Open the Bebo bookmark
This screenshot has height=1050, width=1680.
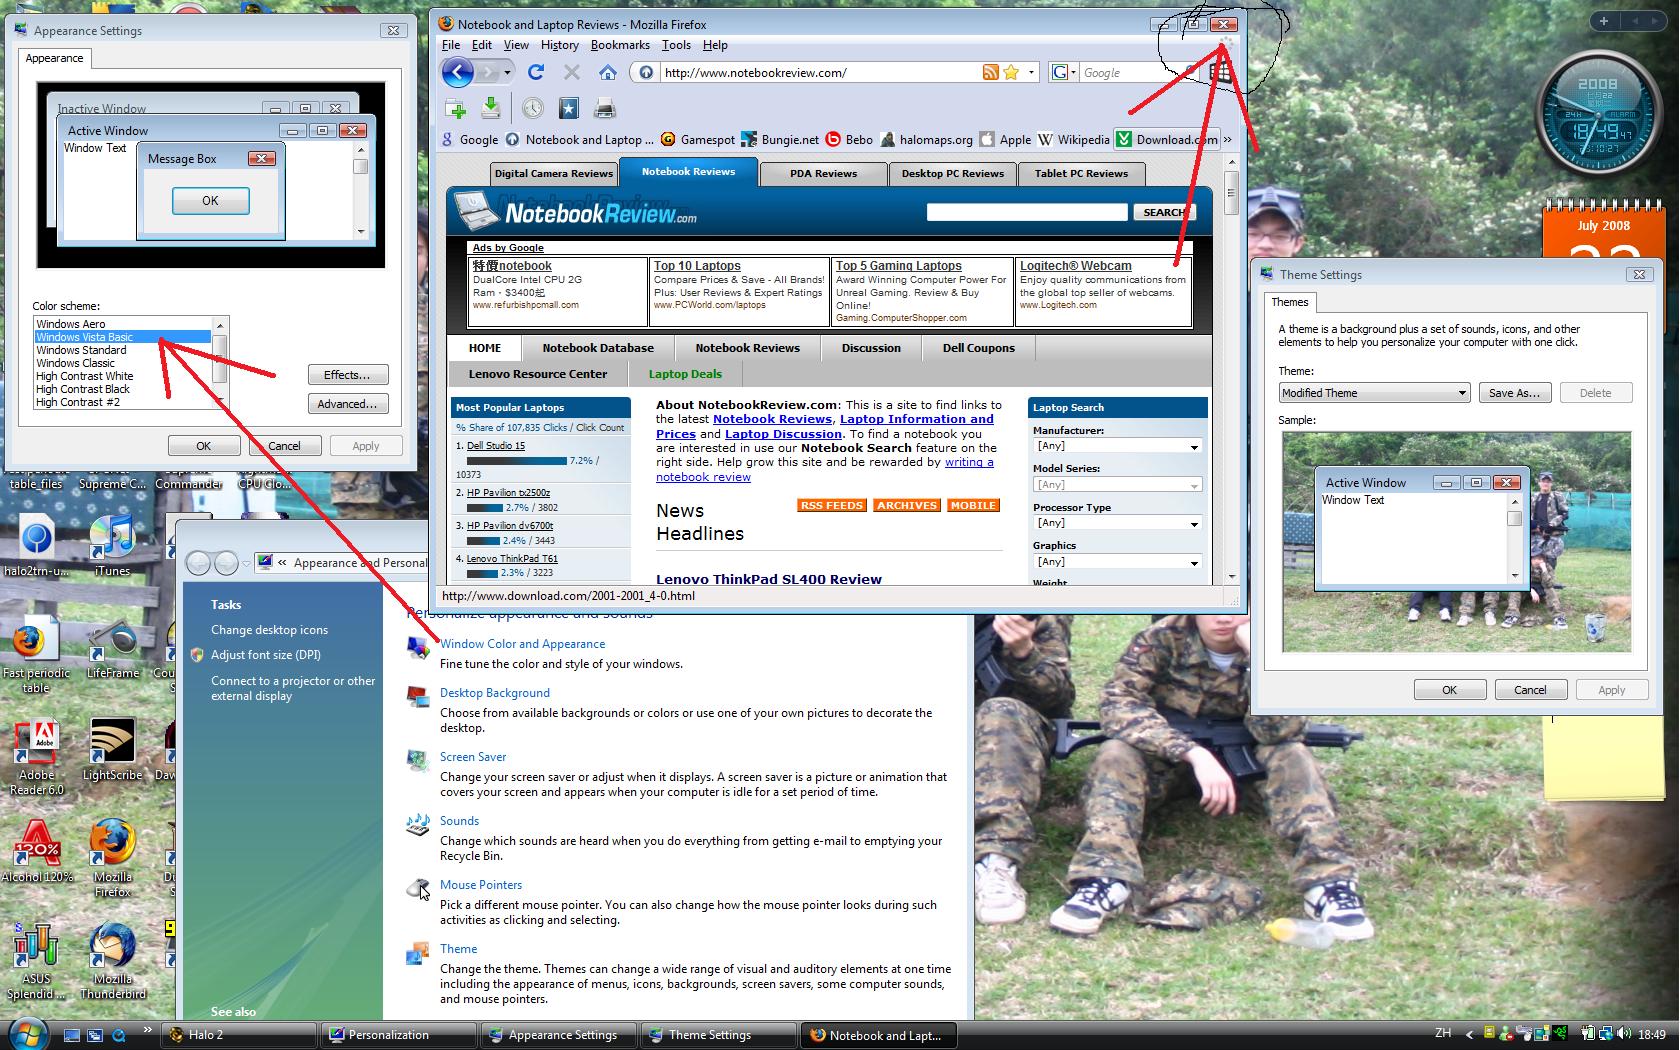click(x=849, y=140)
